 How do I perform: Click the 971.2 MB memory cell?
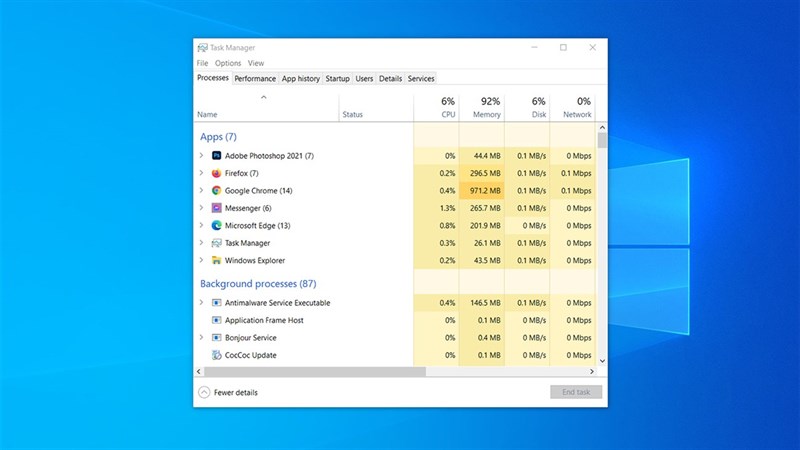click(482, 190)
